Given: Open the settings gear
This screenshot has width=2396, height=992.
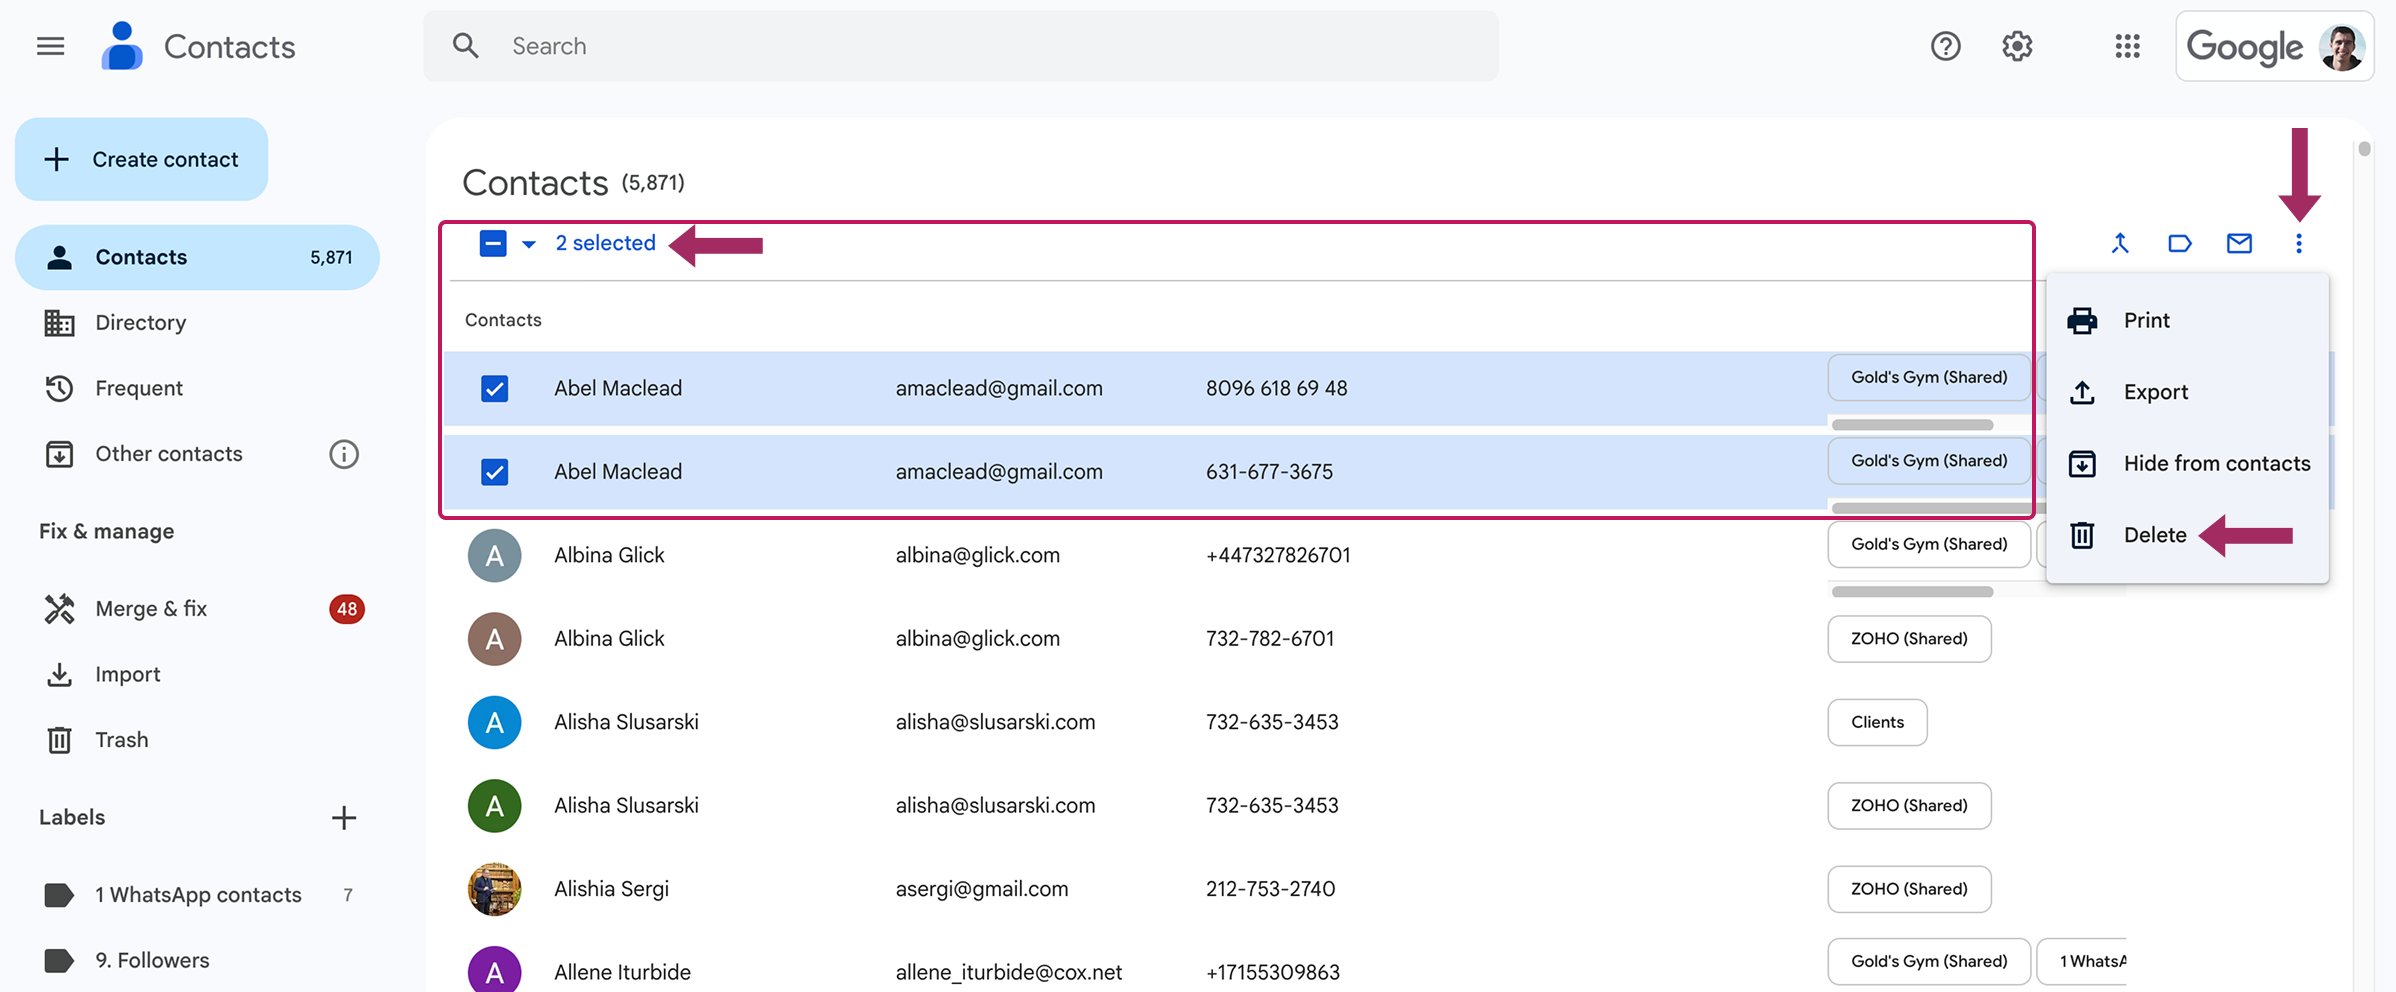Looking at the screenshot, I should (2017, 46).
